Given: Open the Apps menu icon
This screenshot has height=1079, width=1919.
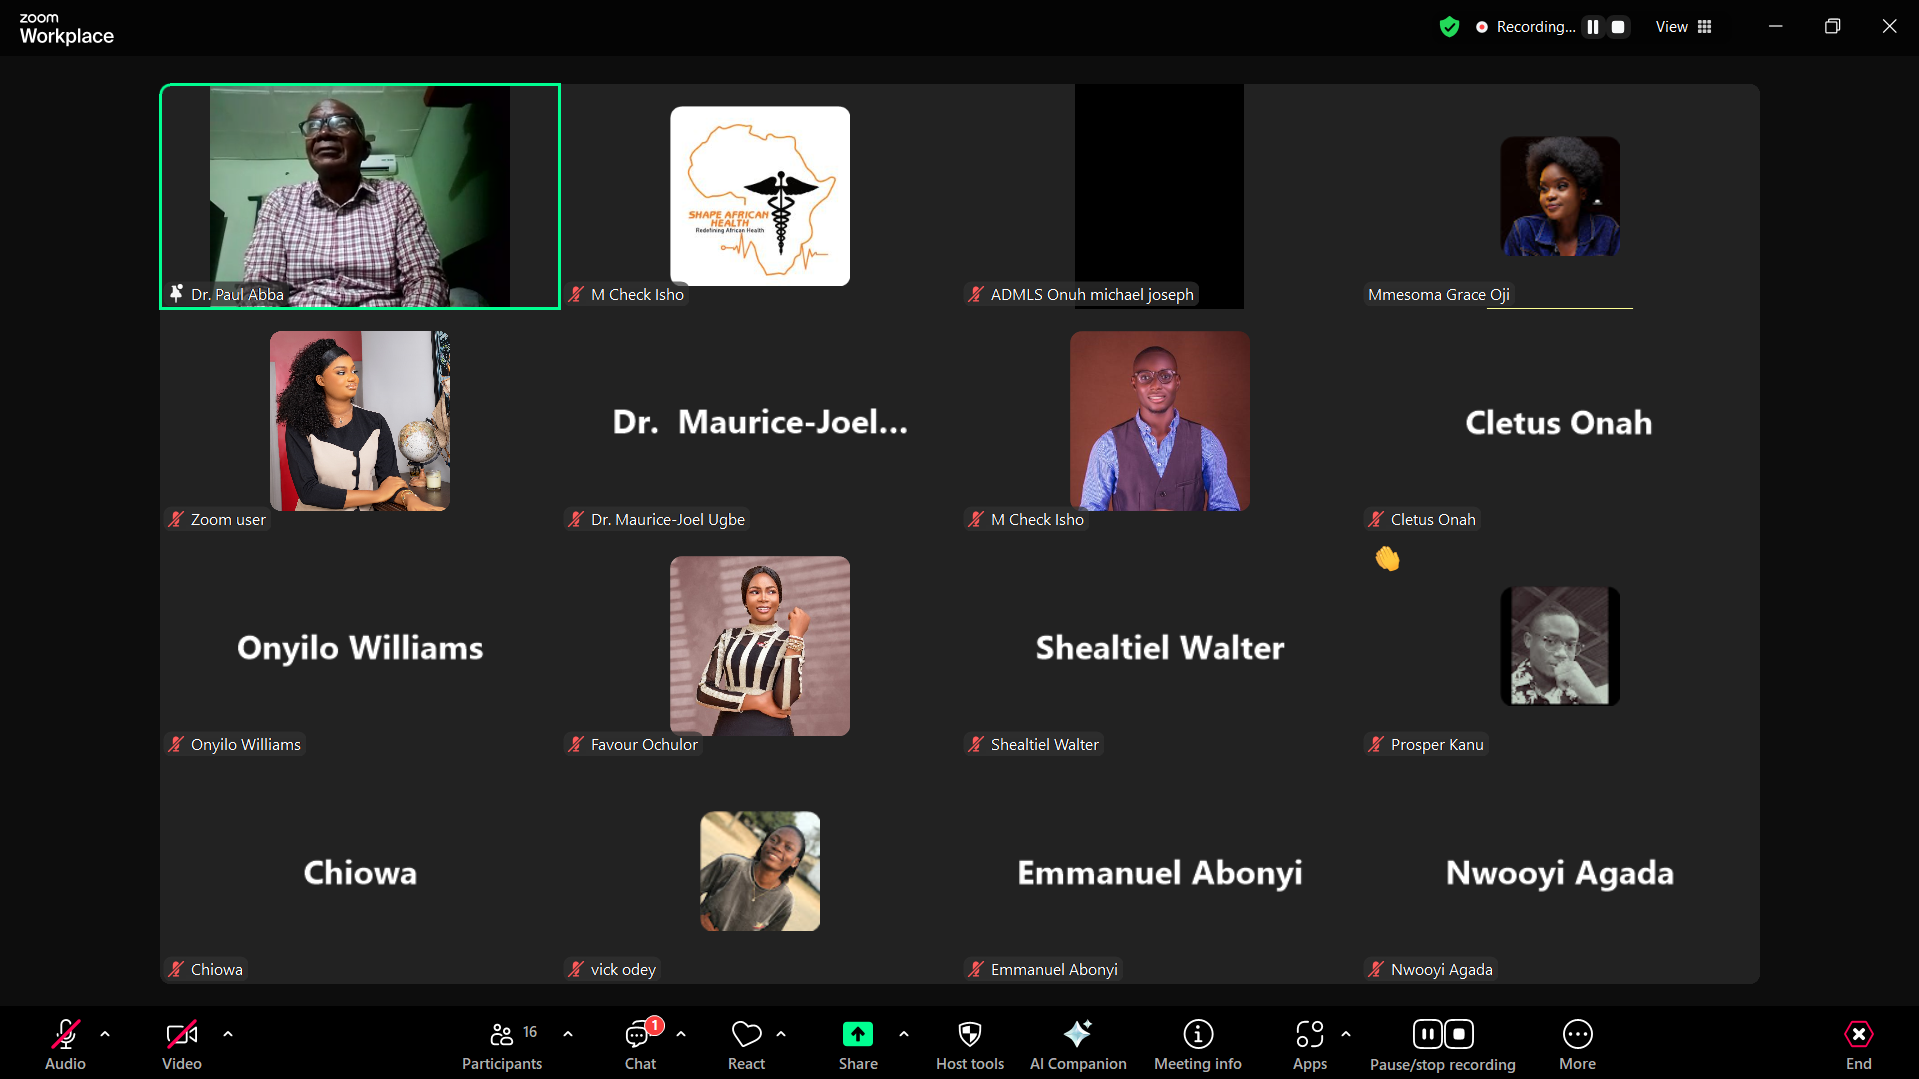Looking at the screenshot, I should tap(1309, 1035).
